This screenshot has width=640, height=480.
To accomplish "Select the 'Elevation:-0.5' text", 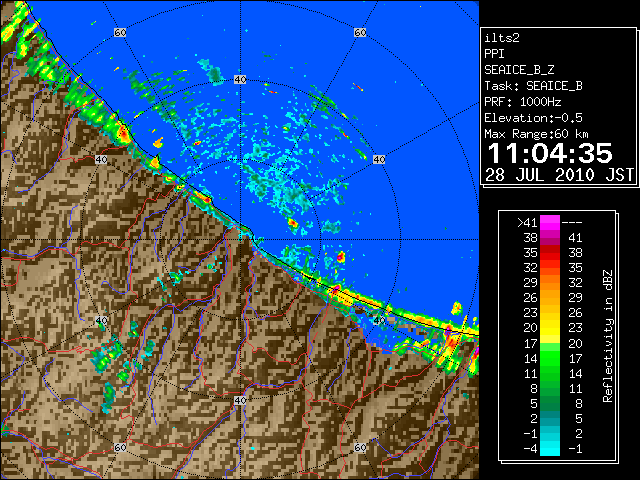I will [533, 118].
